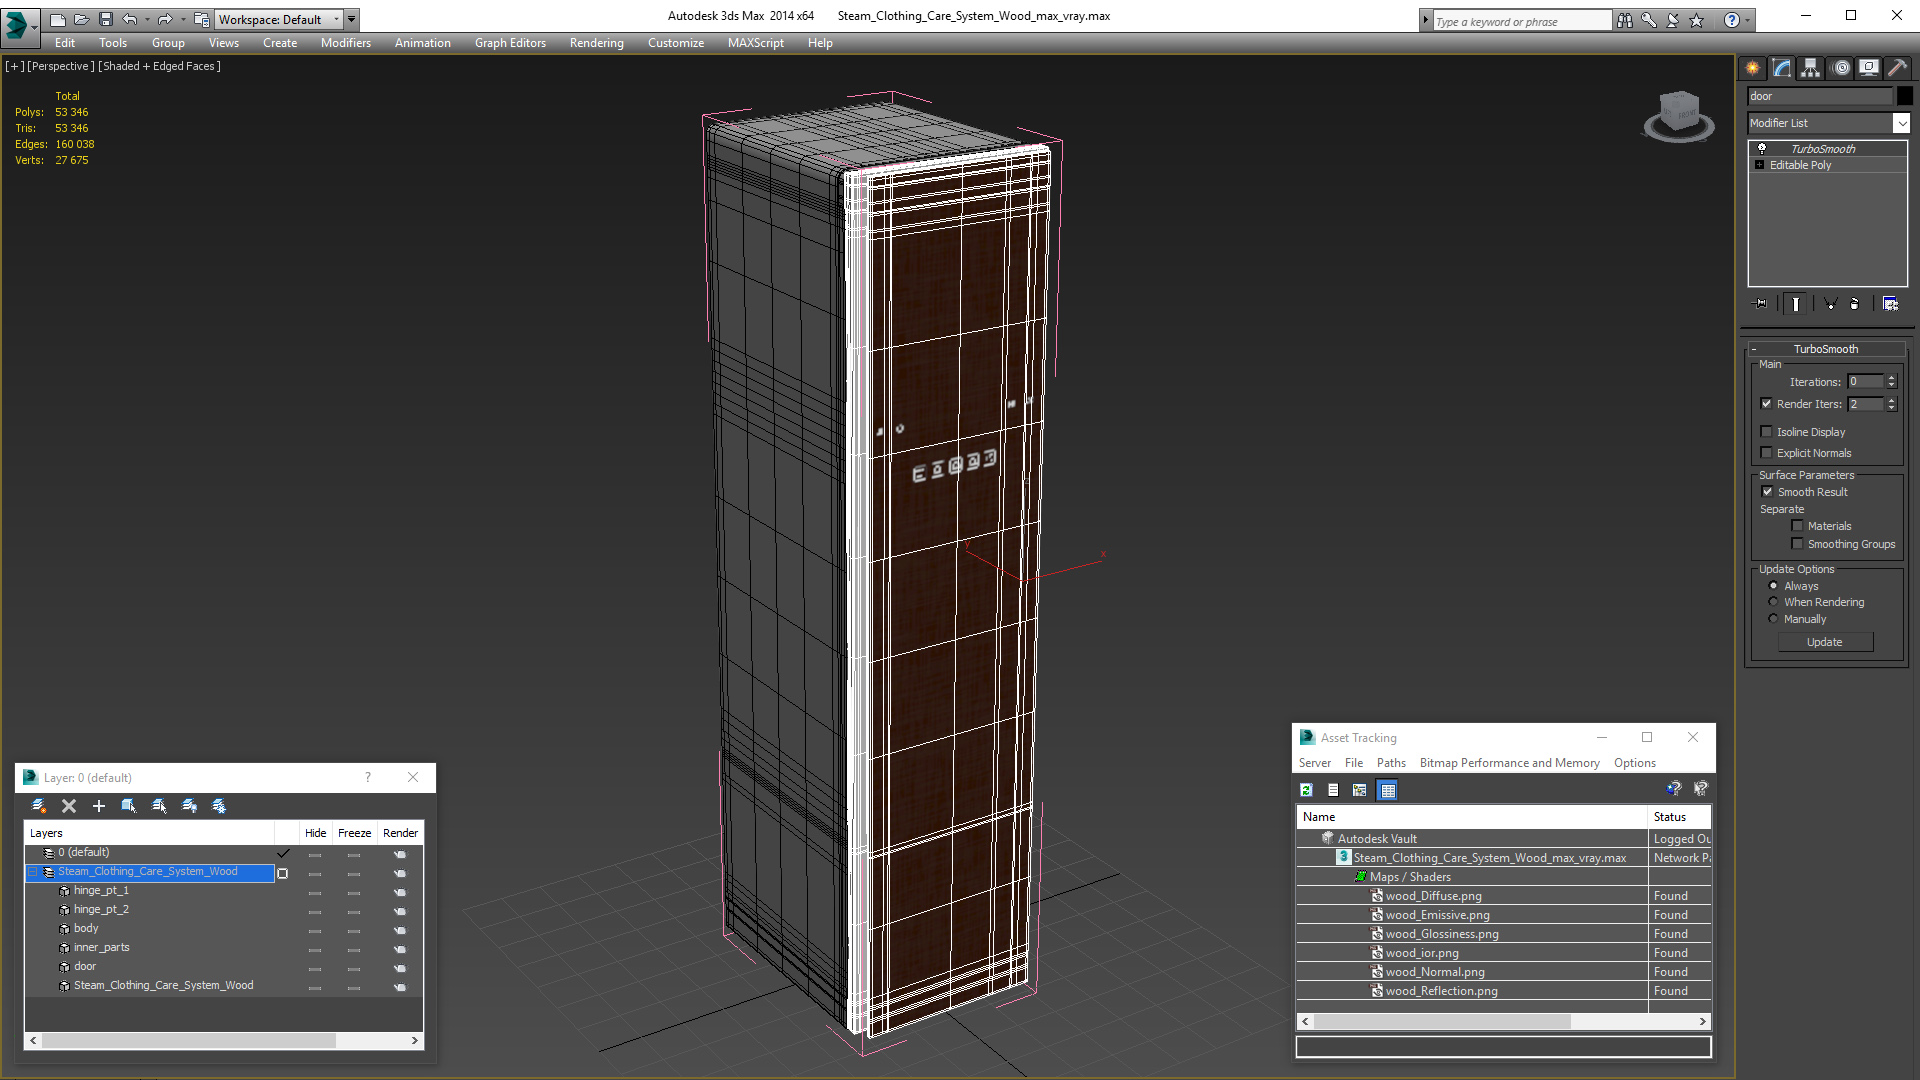Remove modifier from the stack icon
The height and width of the screenshot is (1080, 1920).
pyautogui.click(x=1855, y=304)
